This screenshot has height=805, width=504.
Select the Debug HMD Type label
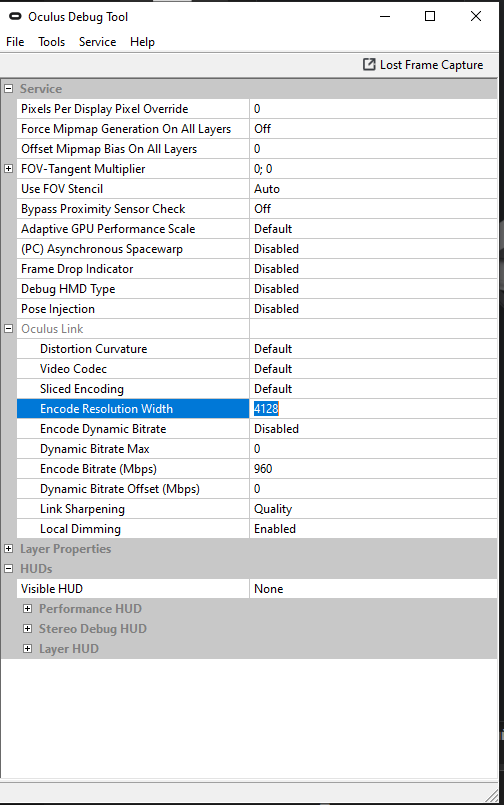[x=68, y=289]
